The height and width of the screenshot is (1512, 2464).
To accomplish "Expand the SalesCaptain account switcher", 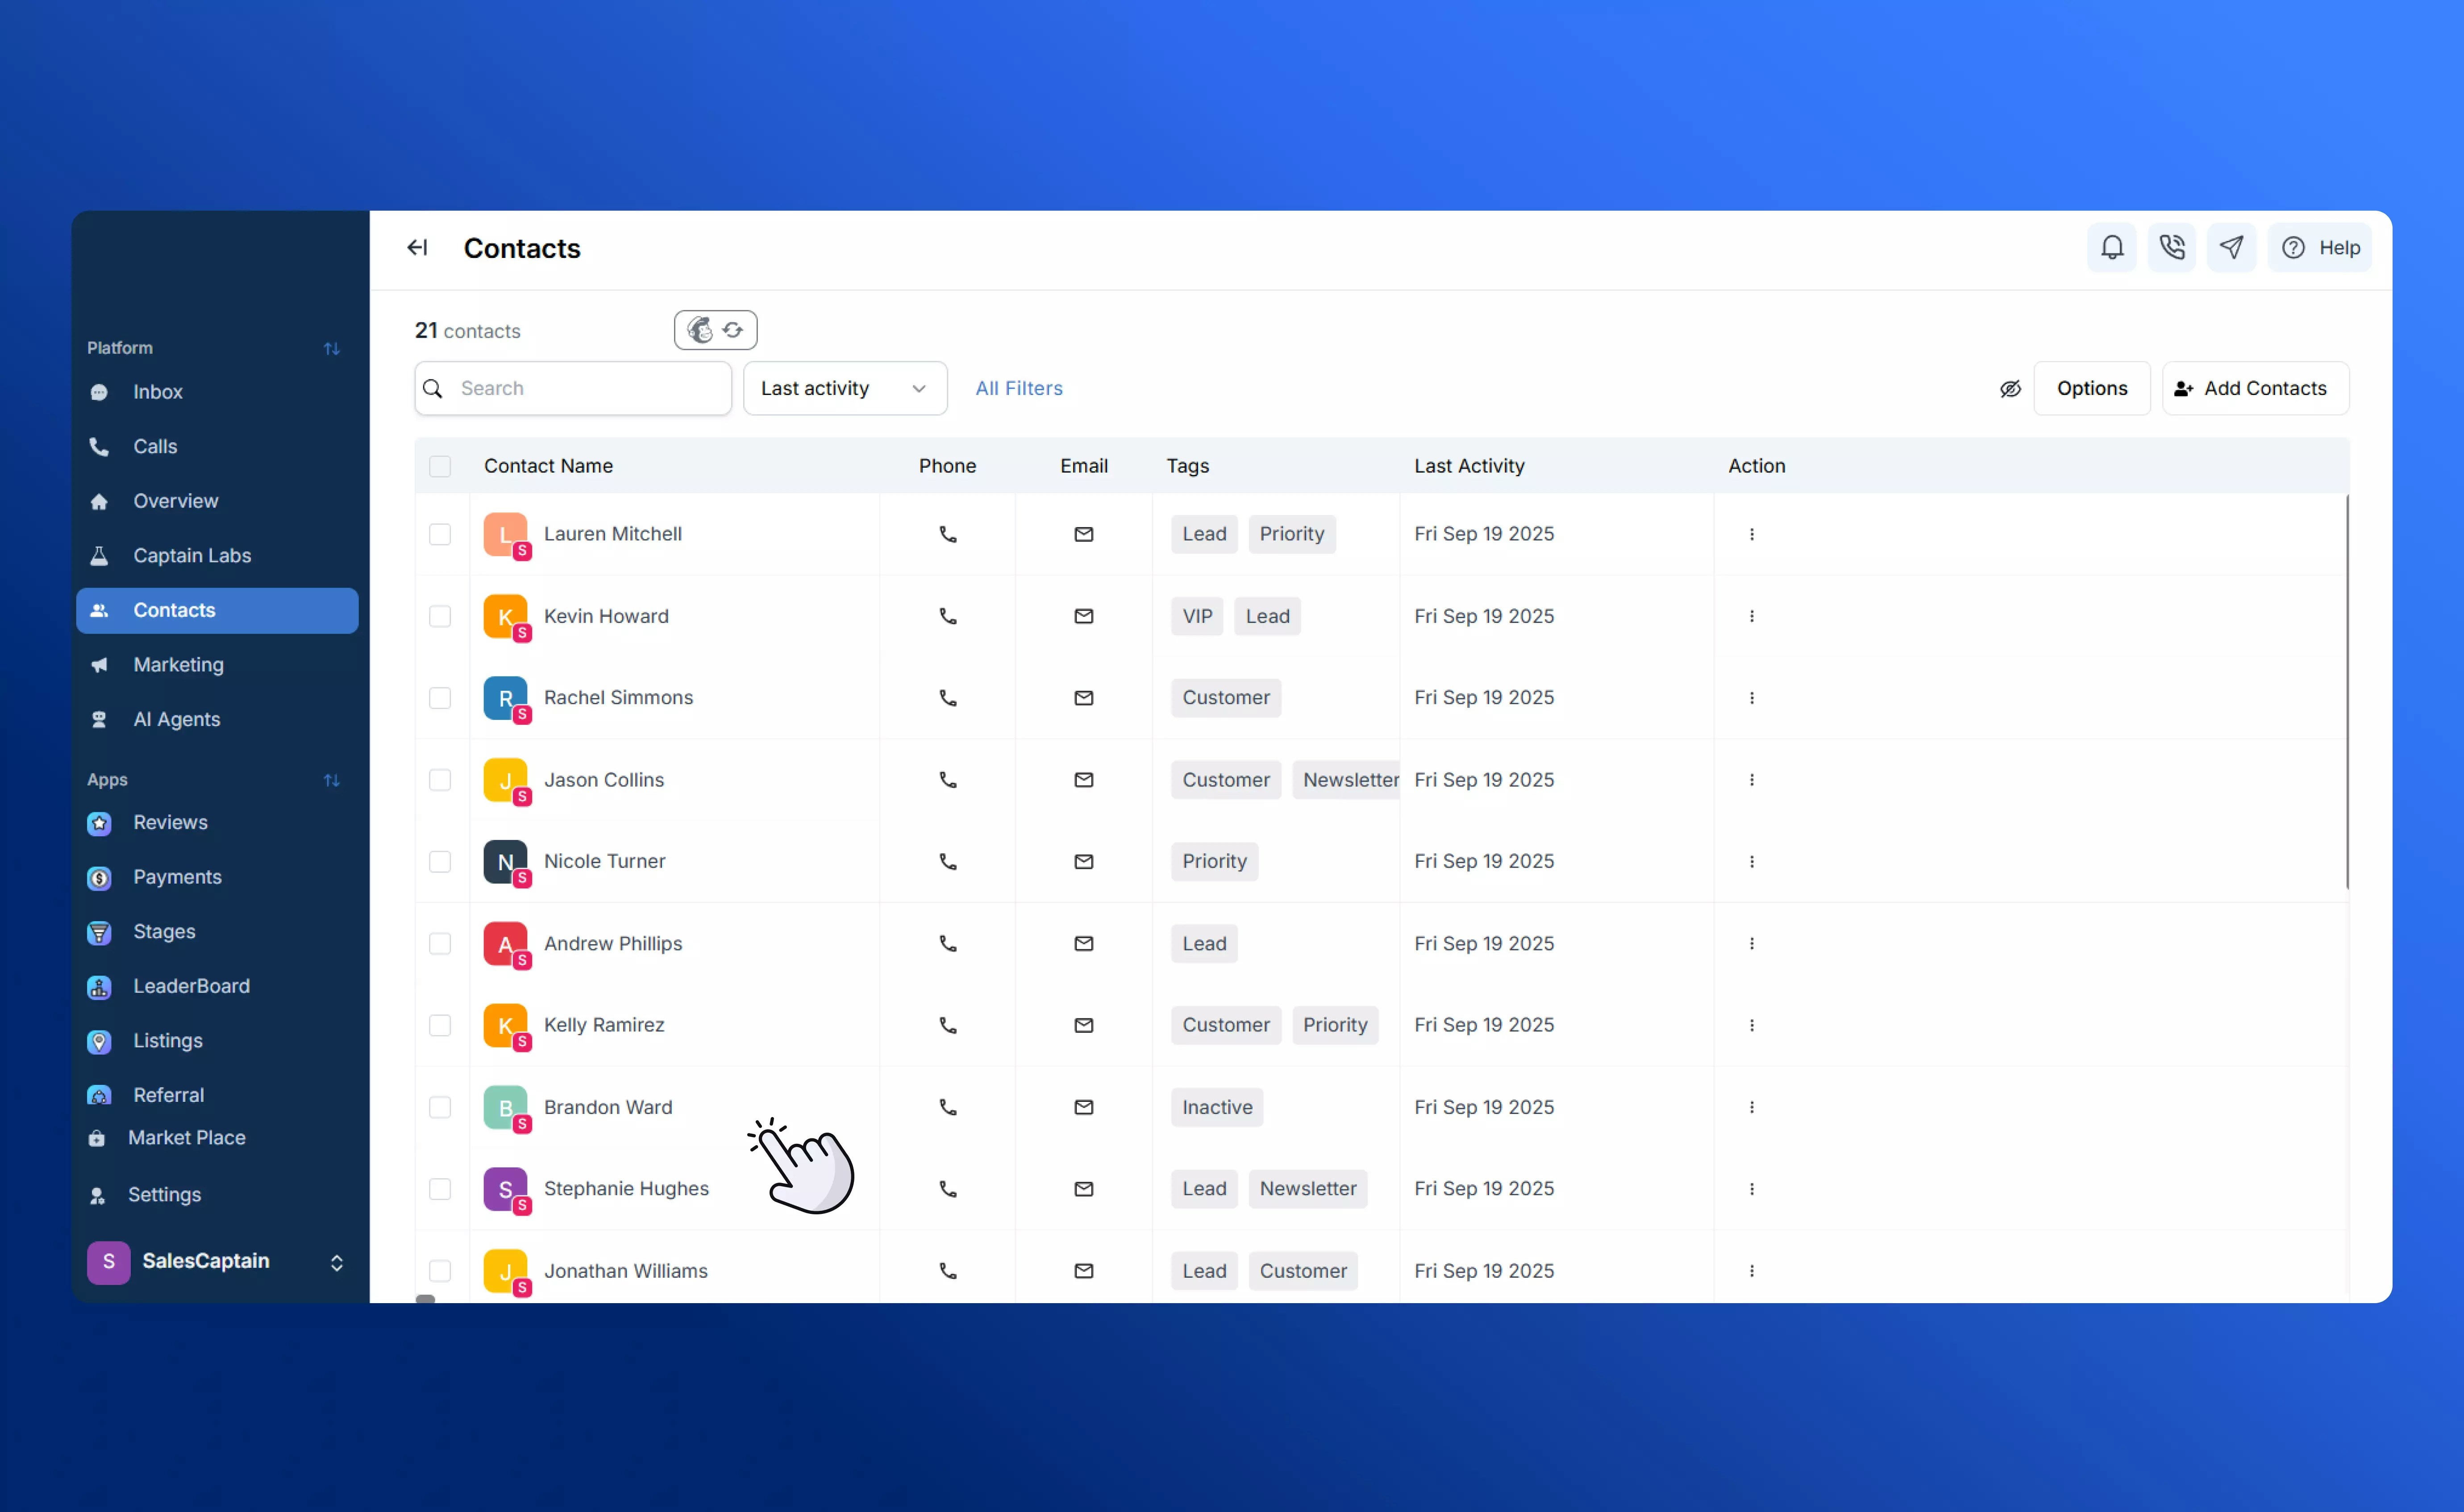I will coord(336,1262).
